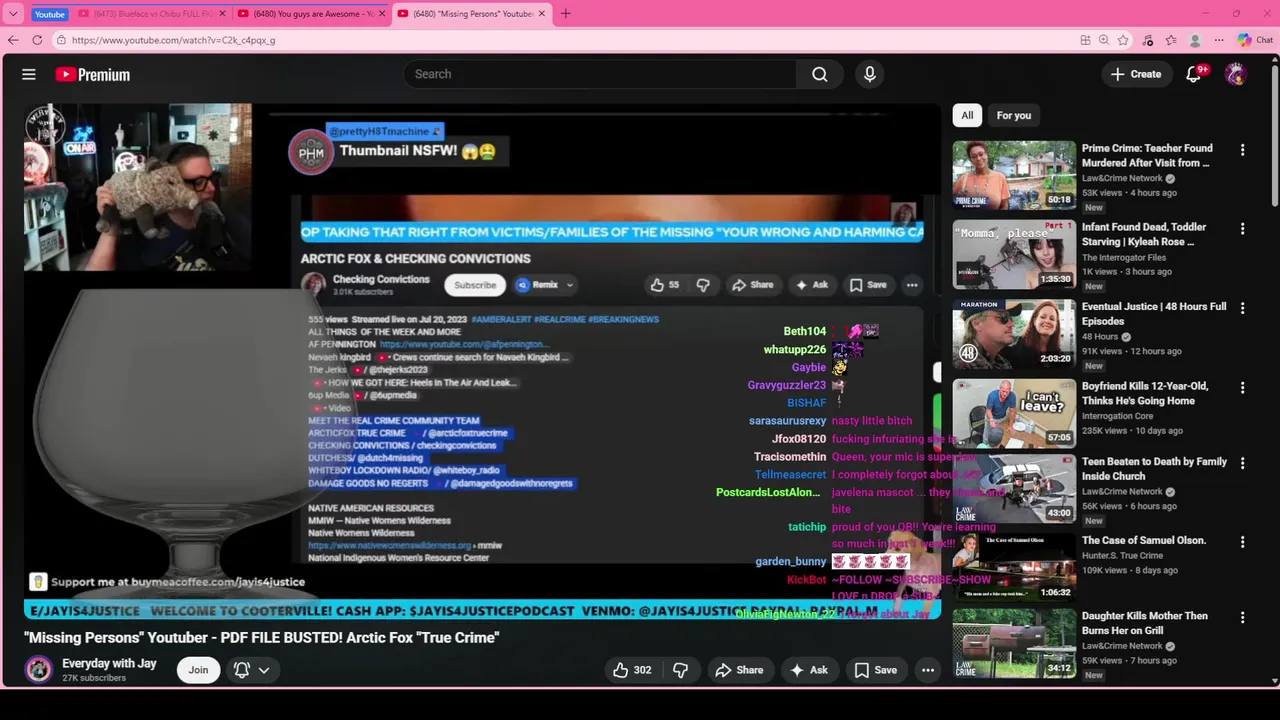
Task: Close the Blueface vs Chibu tab
Action: 224,14
